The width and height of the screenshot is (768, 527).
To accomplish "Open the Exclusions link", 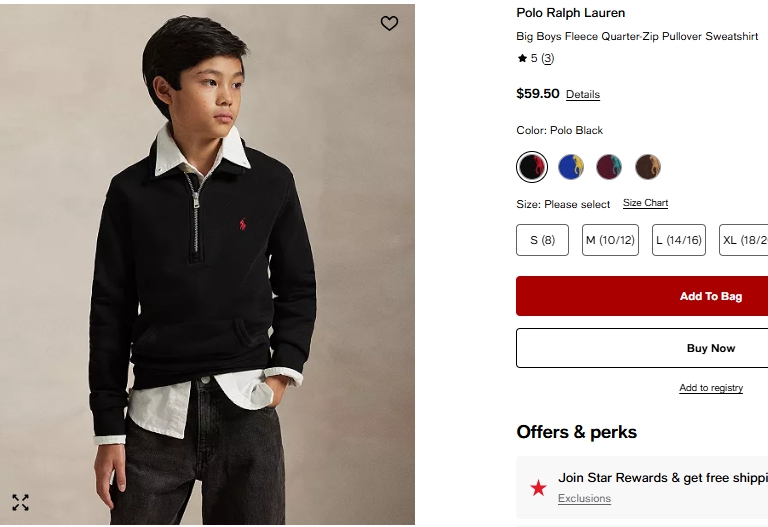I will (x=584, y=498).
